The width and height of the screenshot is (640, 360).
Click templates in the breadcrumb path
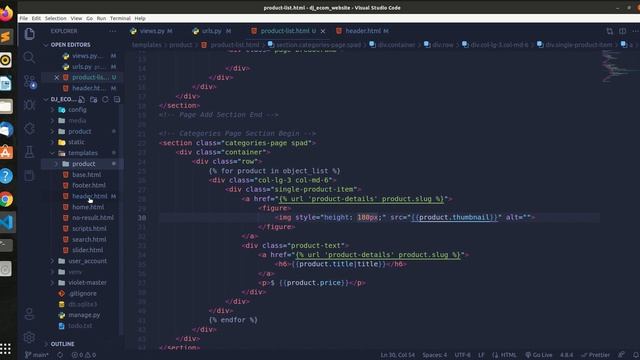[x=147, y=45]
